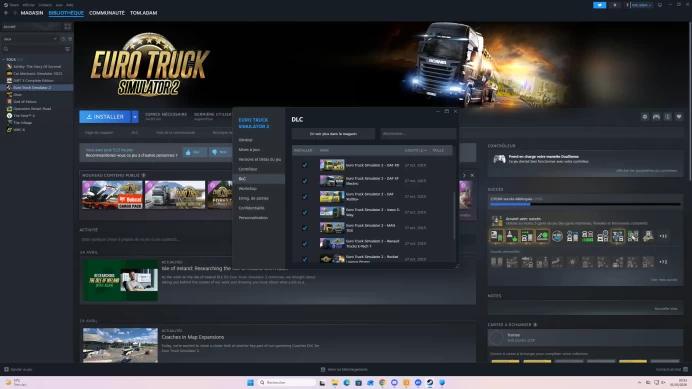The height and width of the screenshot is (389, 692).
Task: Click the DLC list vertical scrollbar
Action: point(454,216)
